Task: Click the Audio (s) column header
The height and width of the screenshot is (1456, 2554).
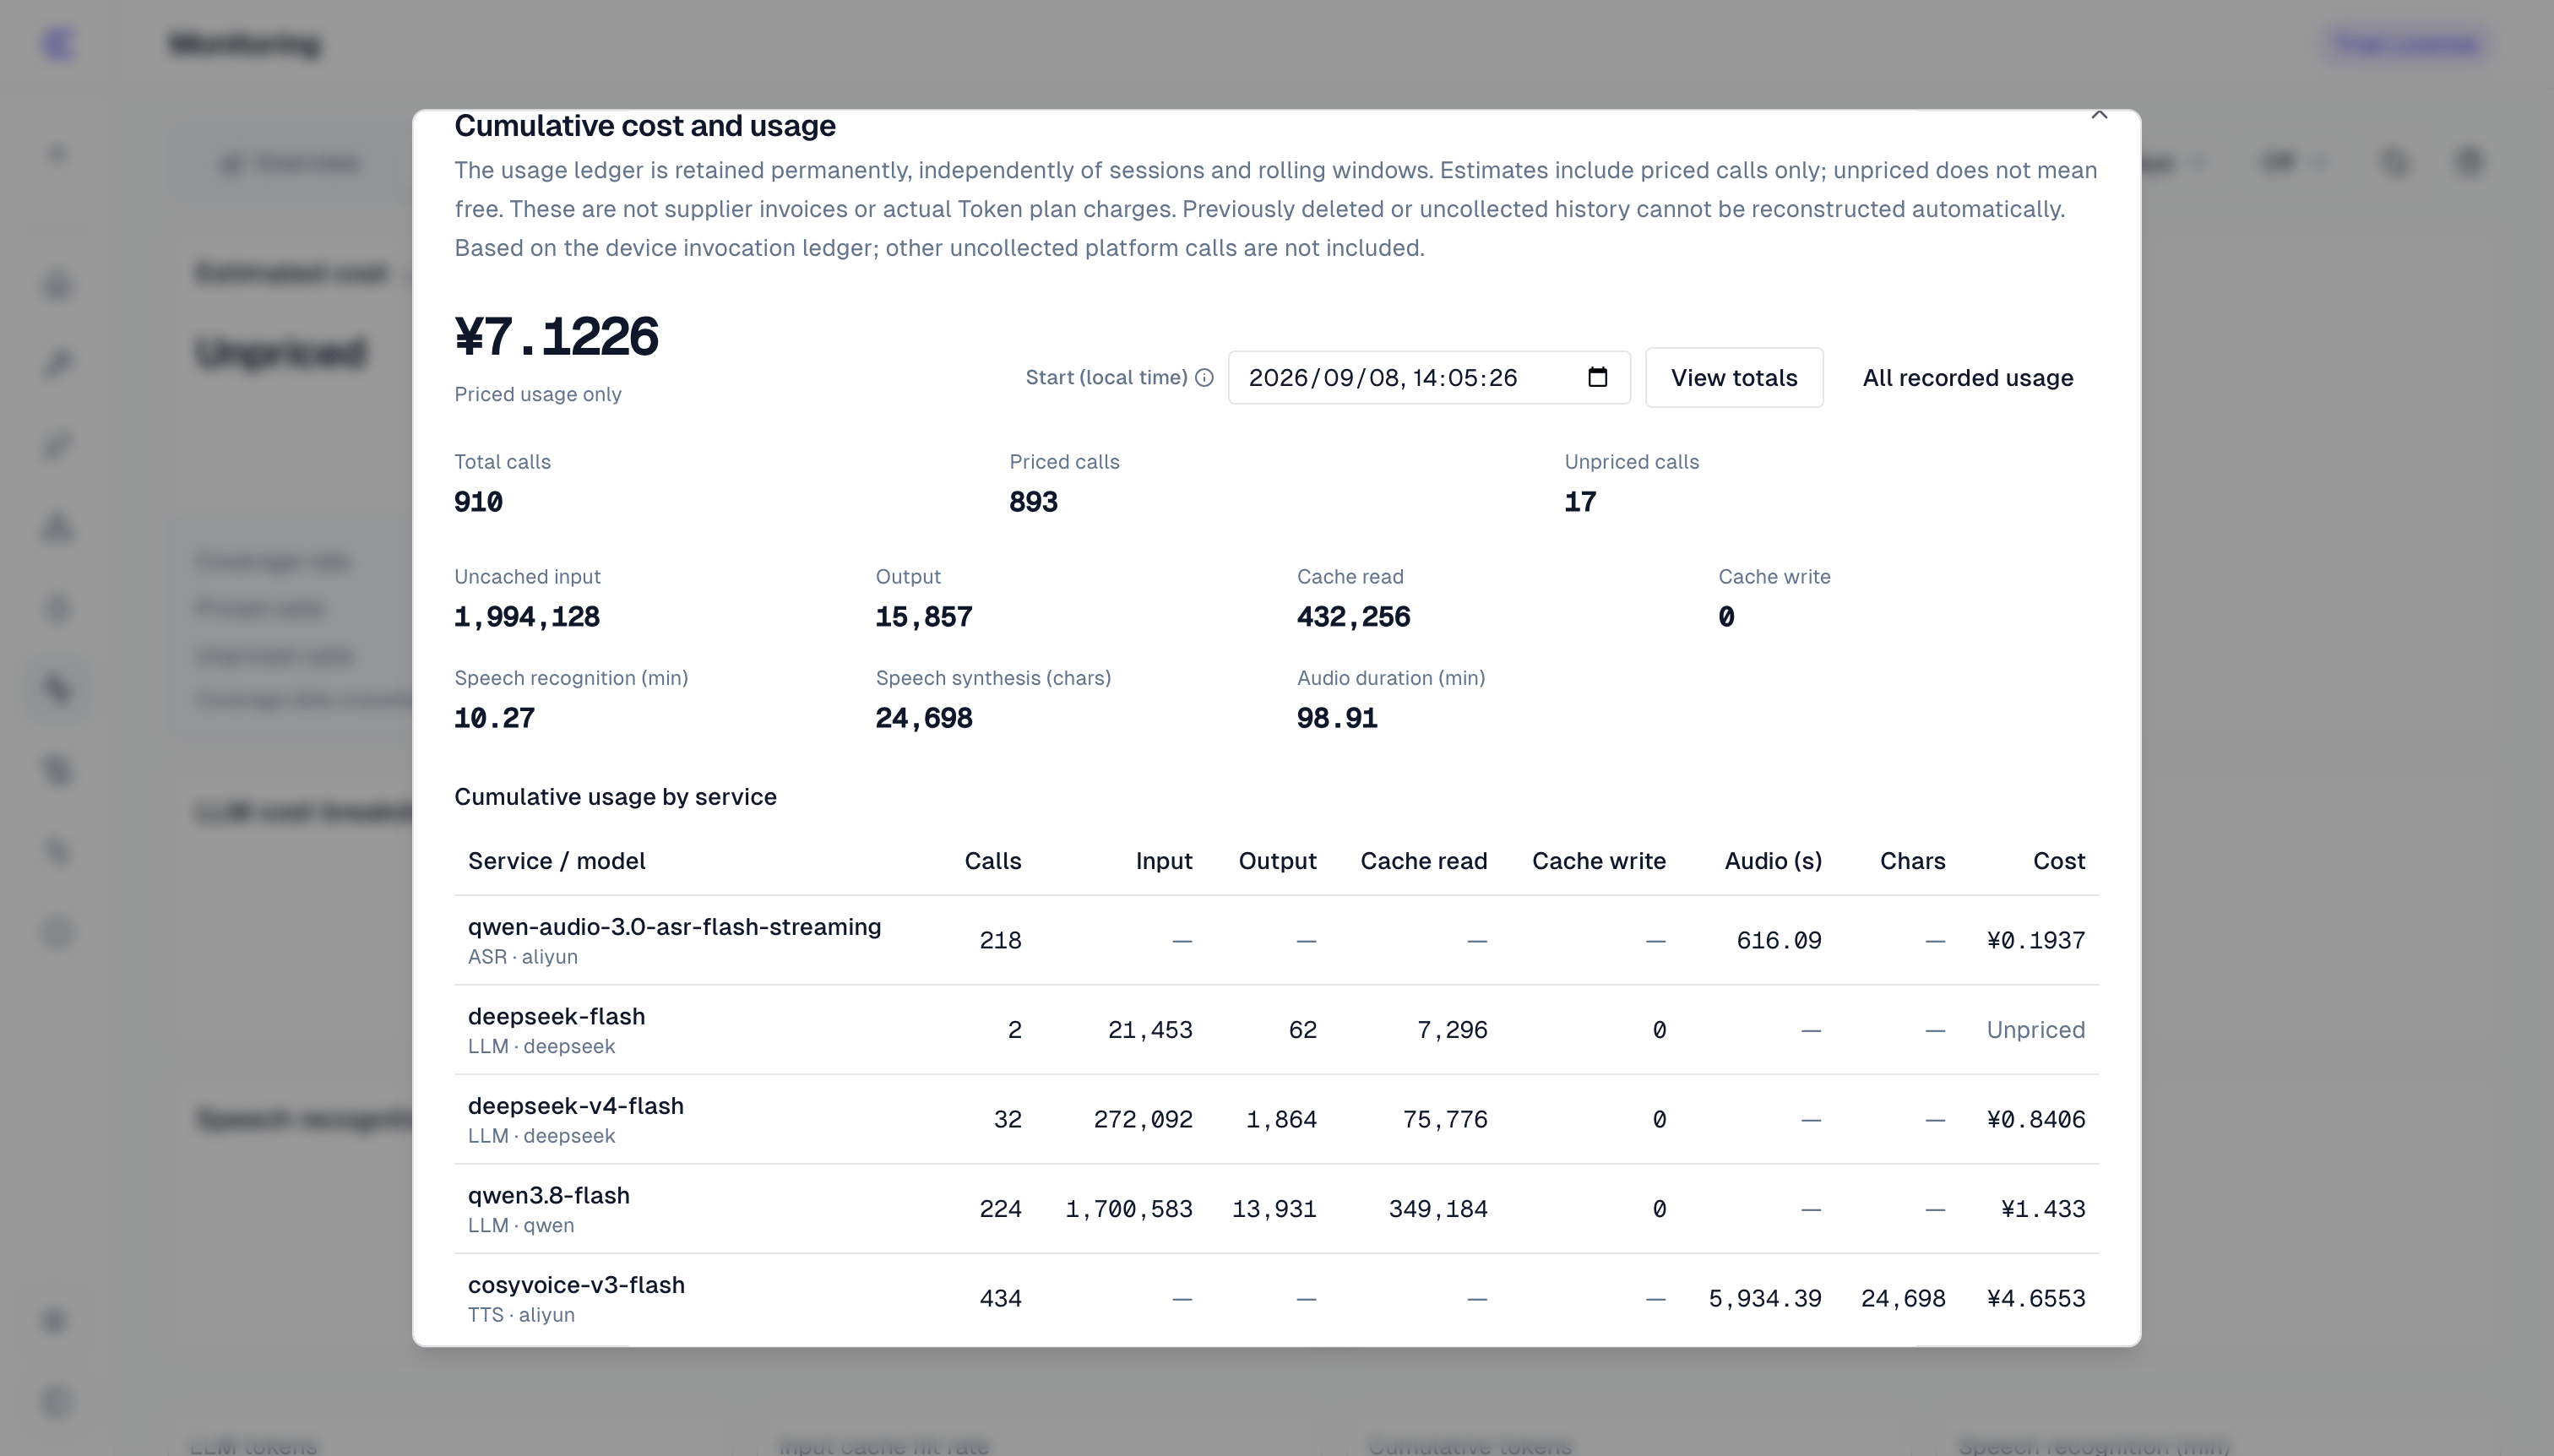Action: [x=1772, y=861]
